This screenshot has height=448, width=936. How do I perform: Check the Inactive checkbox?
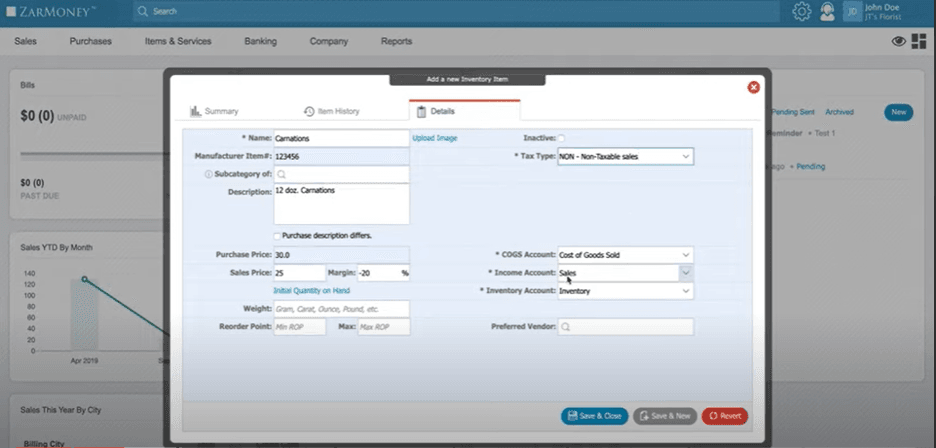[561, 138]
